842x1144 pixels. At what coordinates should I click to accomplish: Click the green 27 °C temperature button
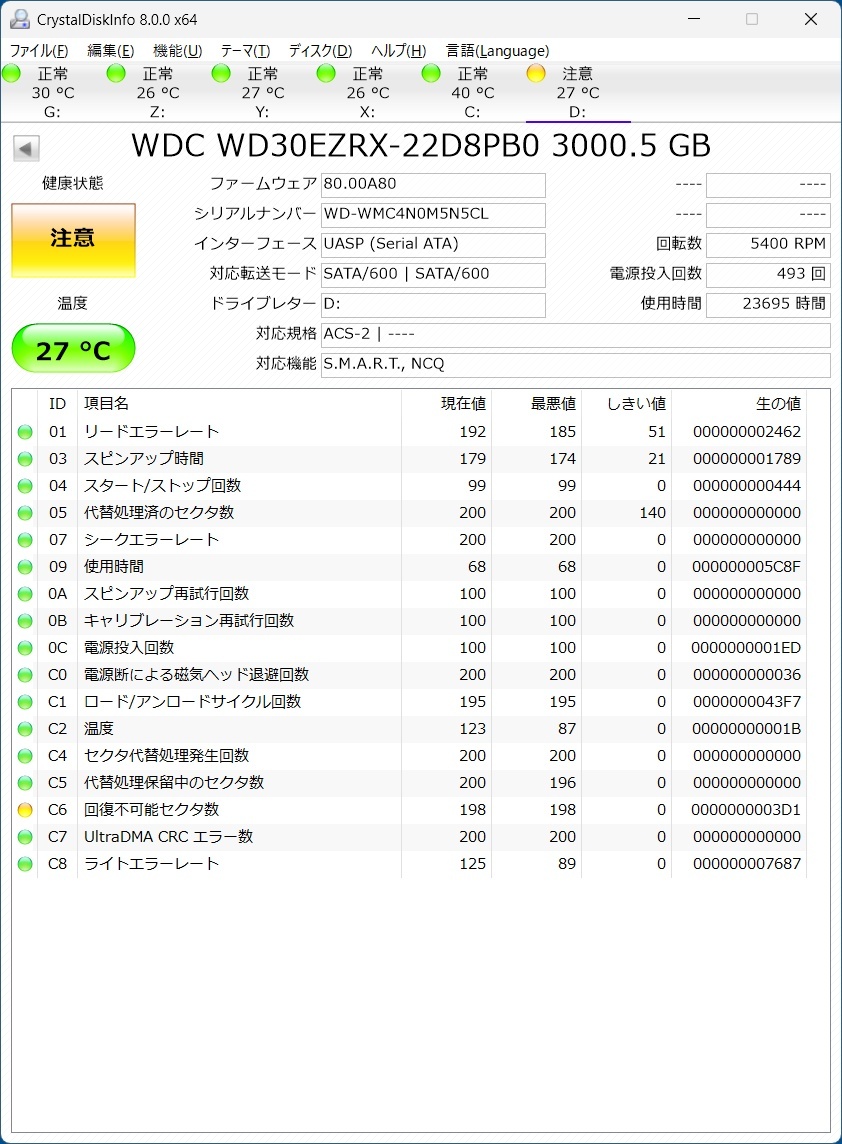(73, 349)
